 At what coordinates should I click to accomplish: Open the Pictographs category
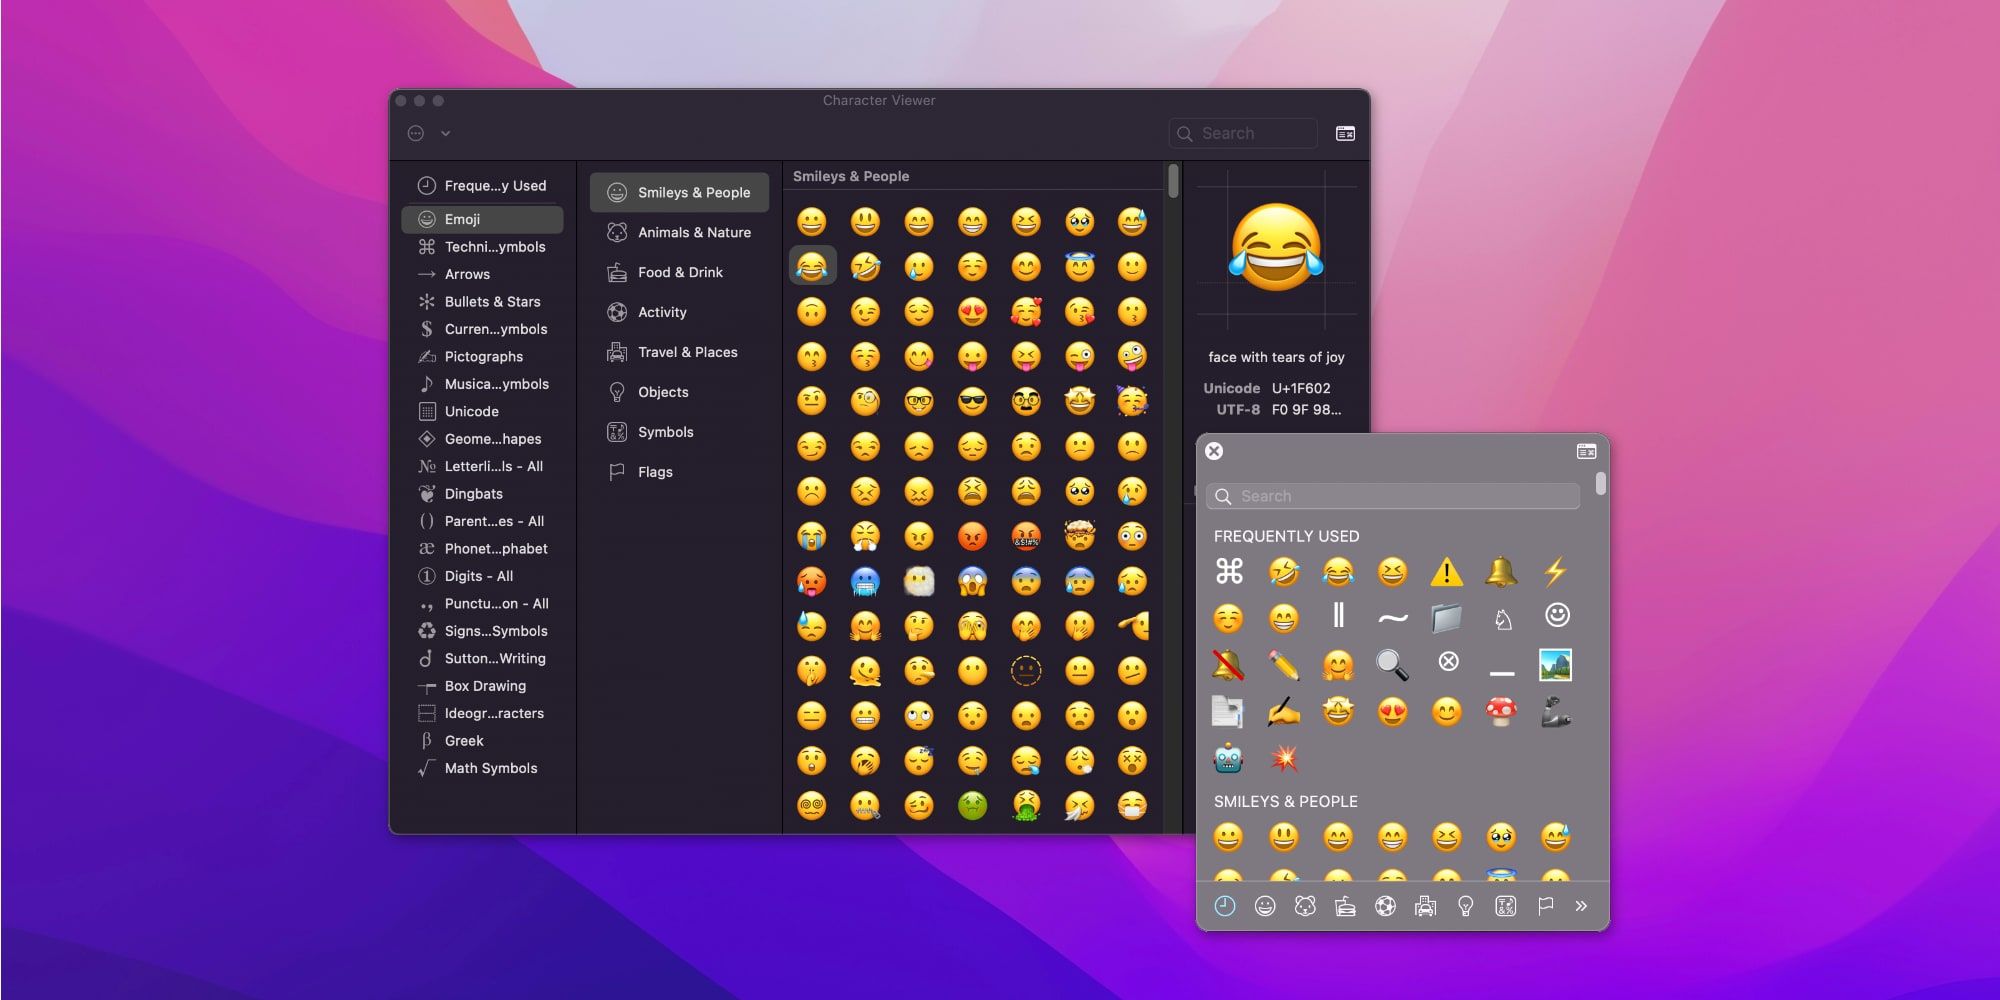coord(482,356)
